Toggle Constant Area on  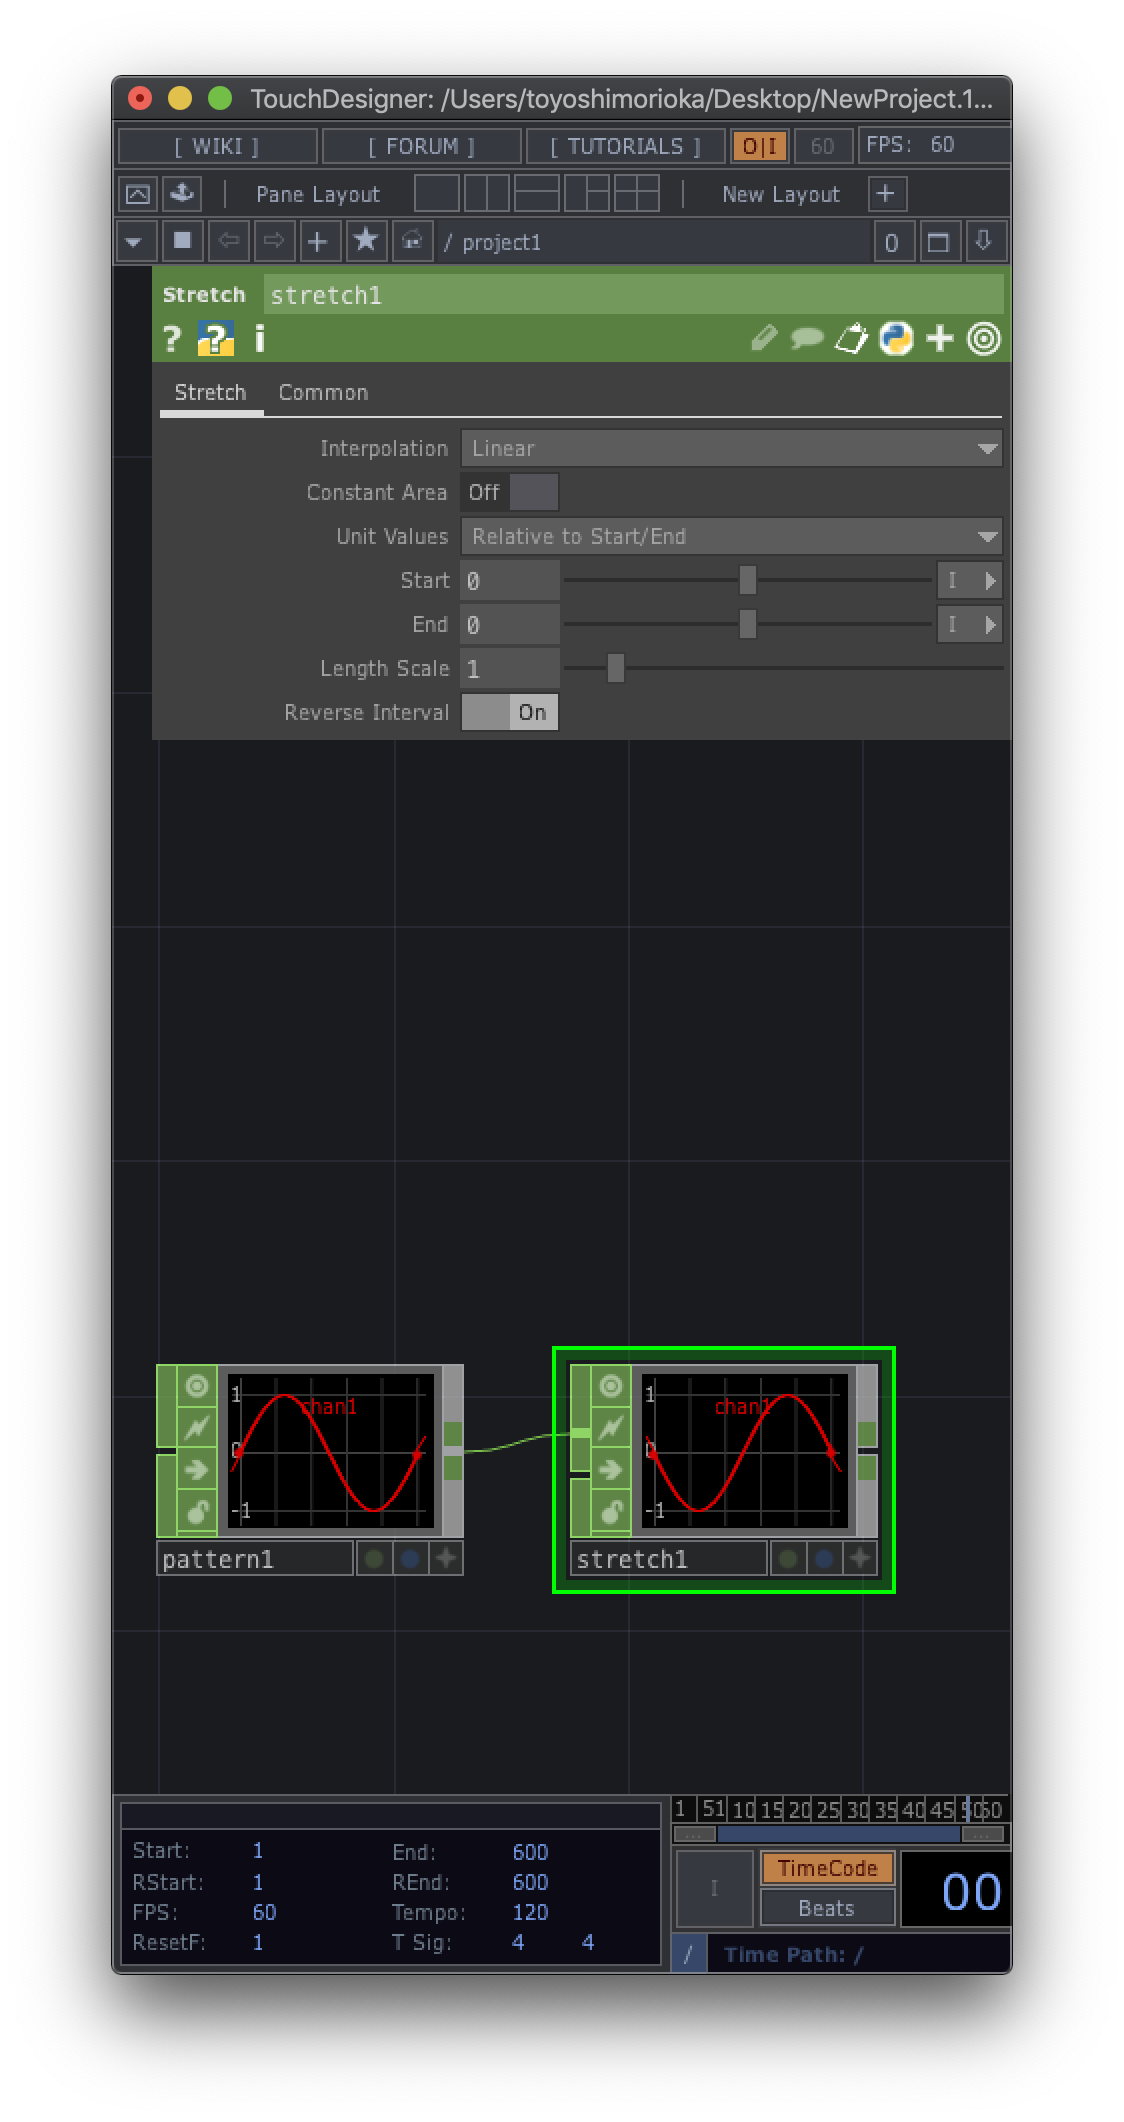(510, 492)
